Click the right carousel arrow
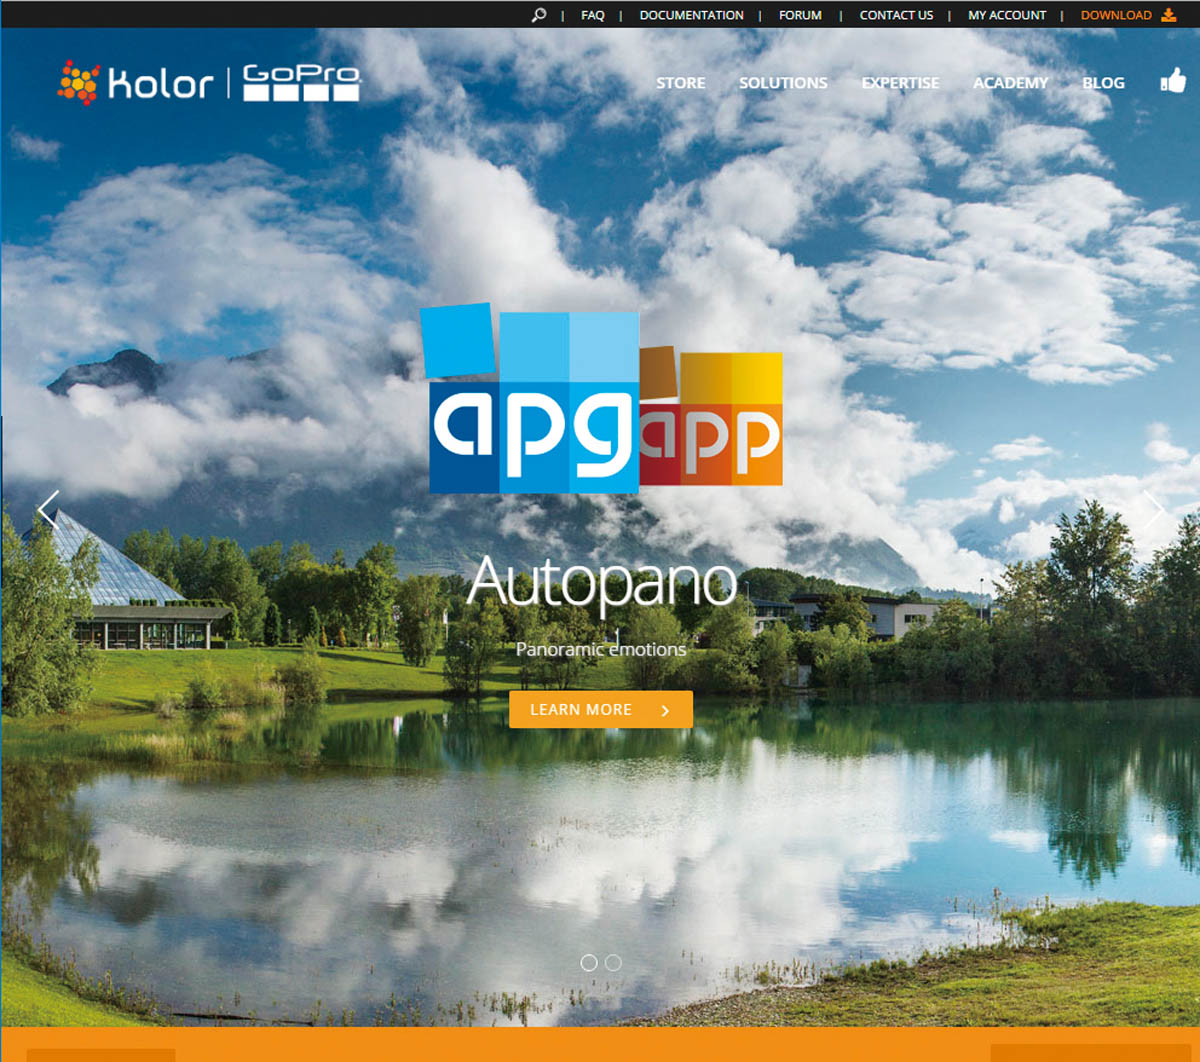This screenshot has width=1200, height=1062. click(x=1154, y=509)
